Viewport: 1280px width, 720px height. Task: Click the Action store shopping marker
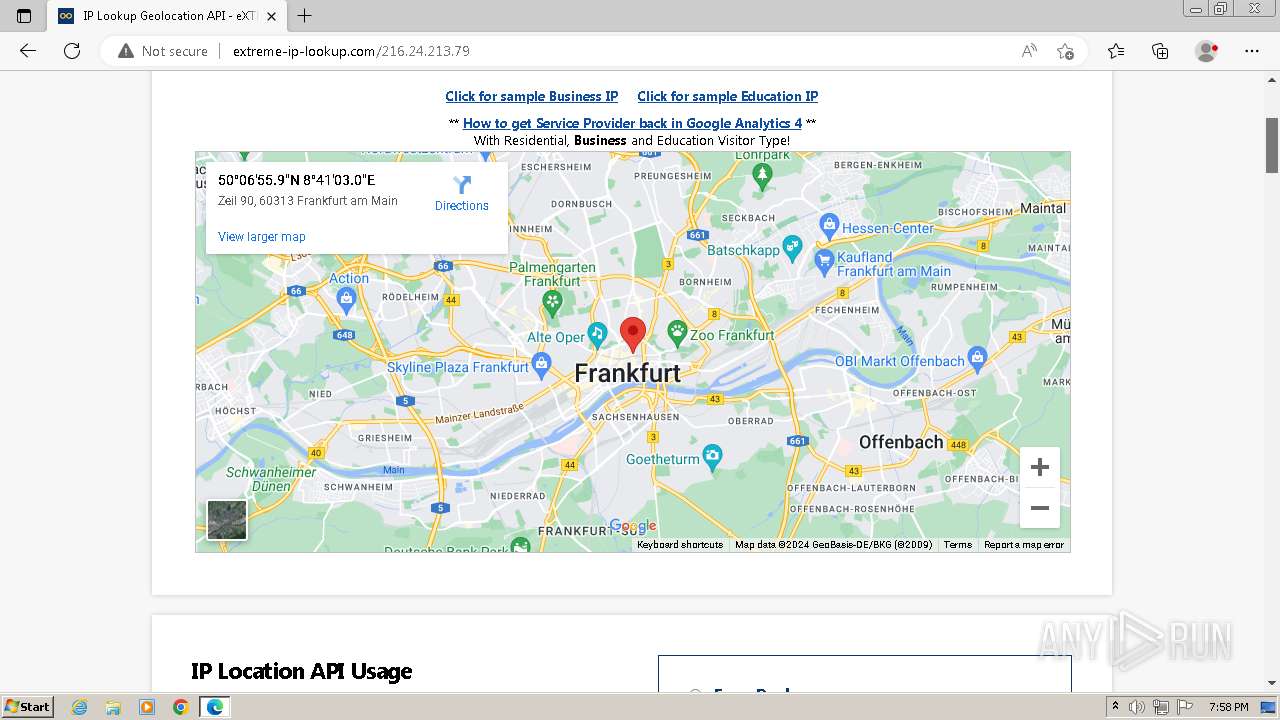tap(346, 298)
